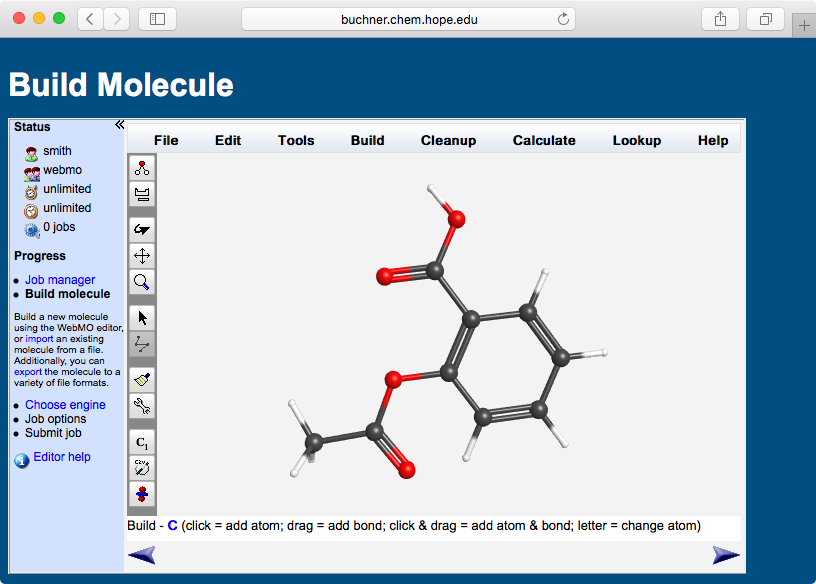
Task: Open the periodic table element tool
Action: click(x=141, y=194)
